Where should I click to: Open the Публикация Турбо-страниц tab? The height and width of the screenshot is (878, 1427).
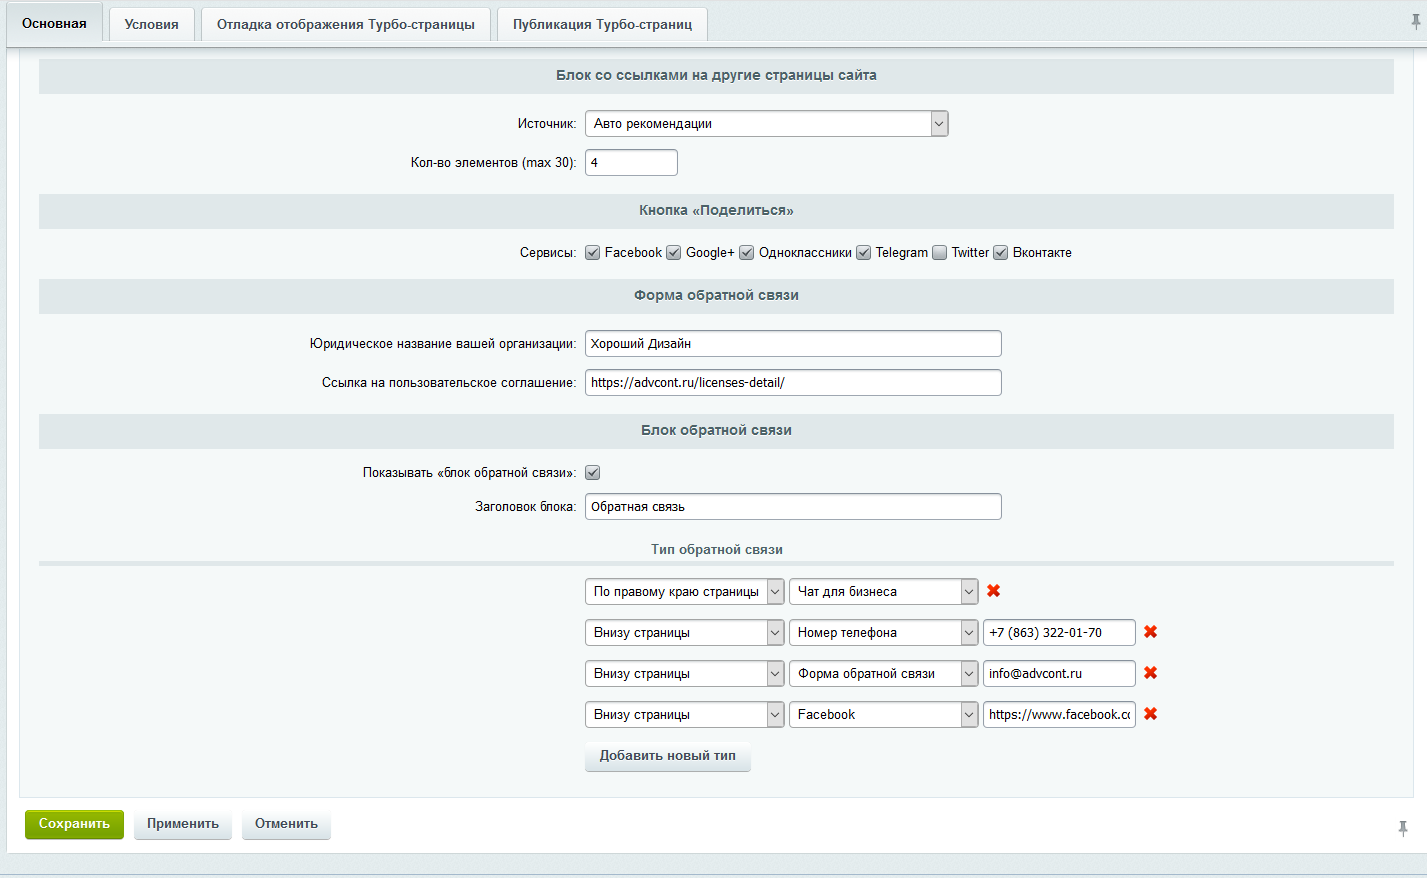(x=602, y=24)
